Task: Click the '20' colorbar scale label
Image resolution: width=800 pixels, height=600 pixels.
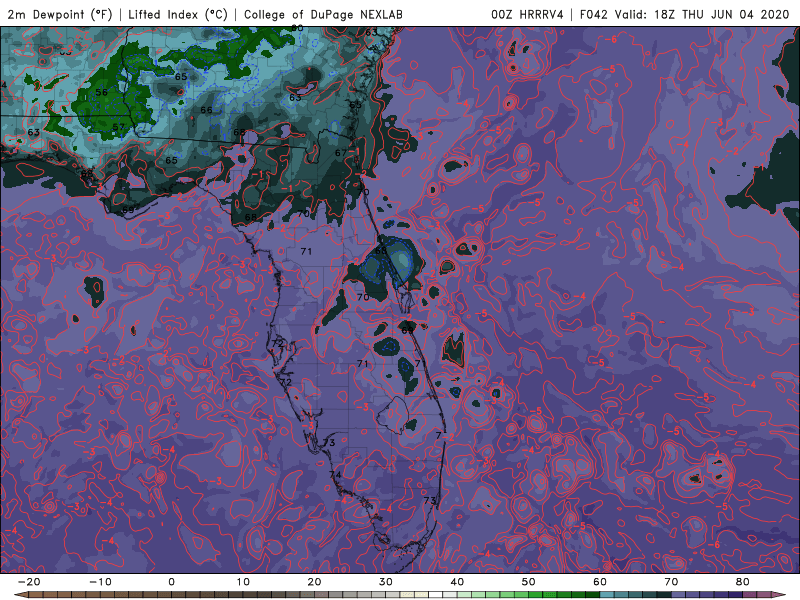Action: 314,582
